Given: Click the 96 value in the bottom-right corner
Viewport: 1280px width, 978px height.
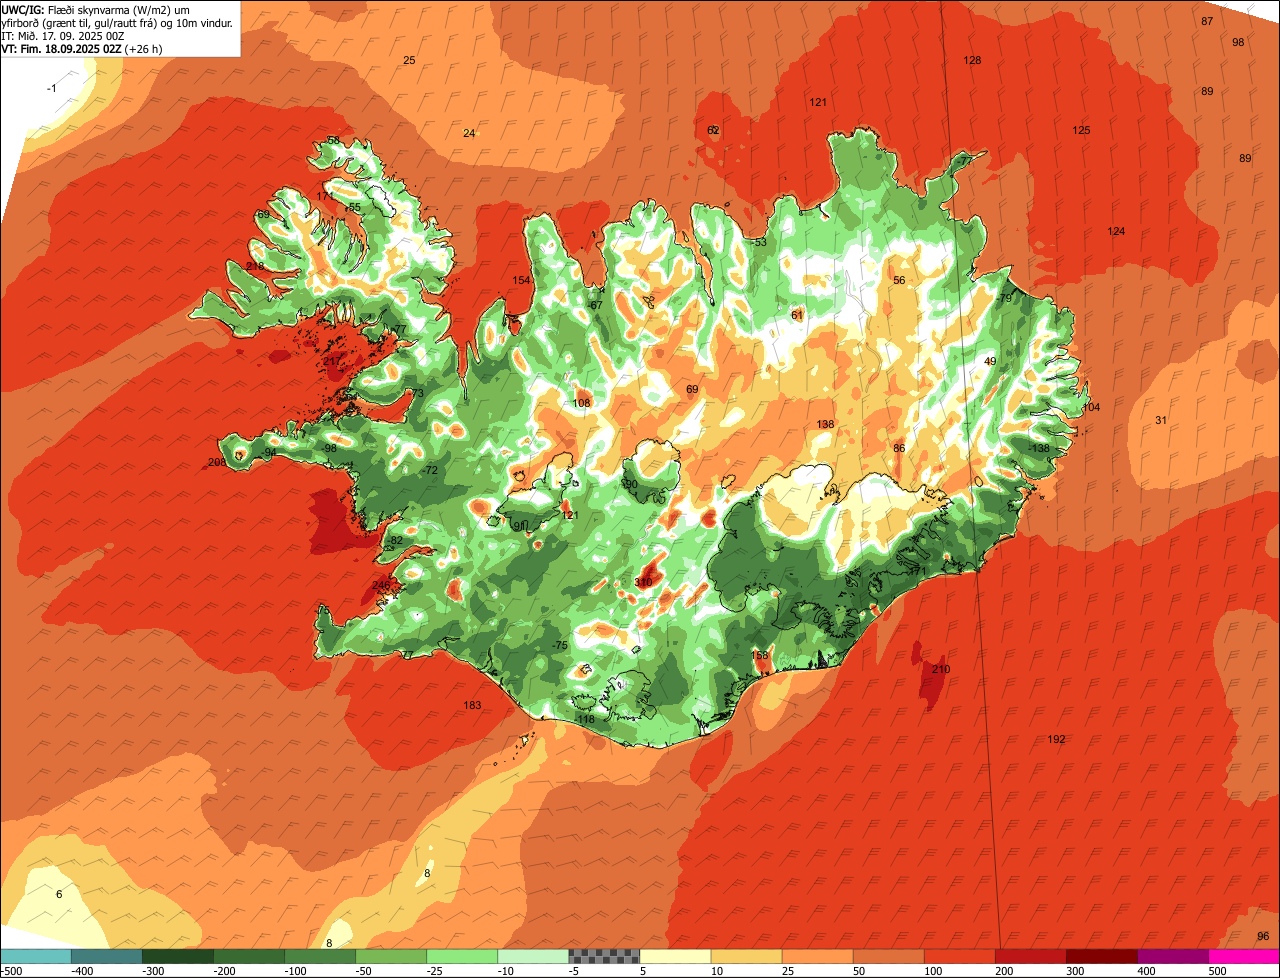Looking at the screenshot, I should point(1263,936).
